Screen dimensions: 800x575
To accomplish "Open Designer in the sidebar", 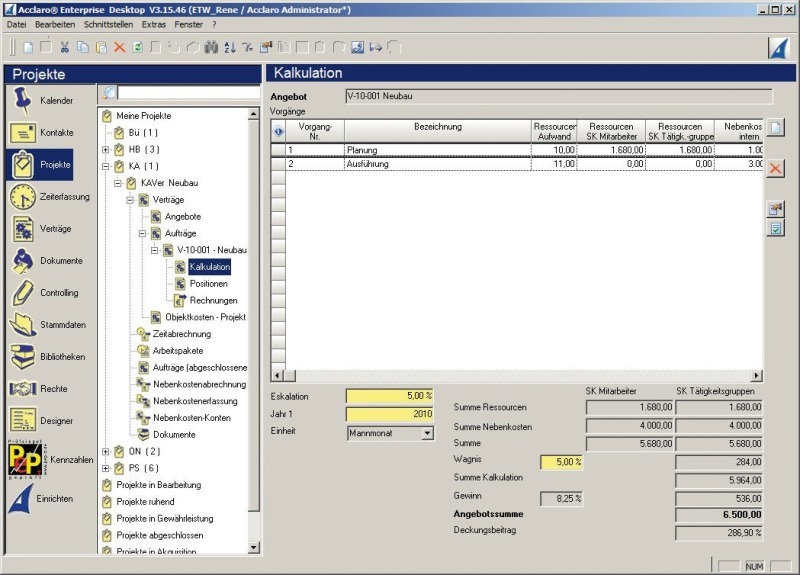I will (x=42, y=421).
